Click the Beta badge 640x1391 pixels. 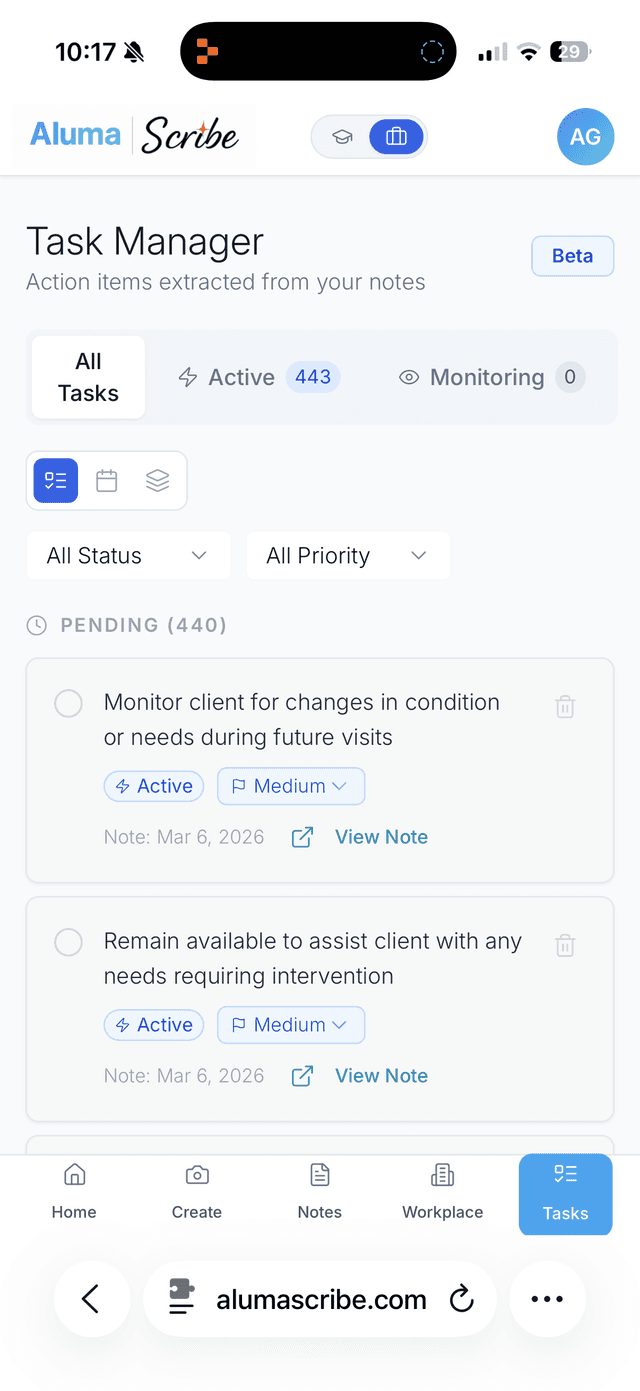pos(572,255)
